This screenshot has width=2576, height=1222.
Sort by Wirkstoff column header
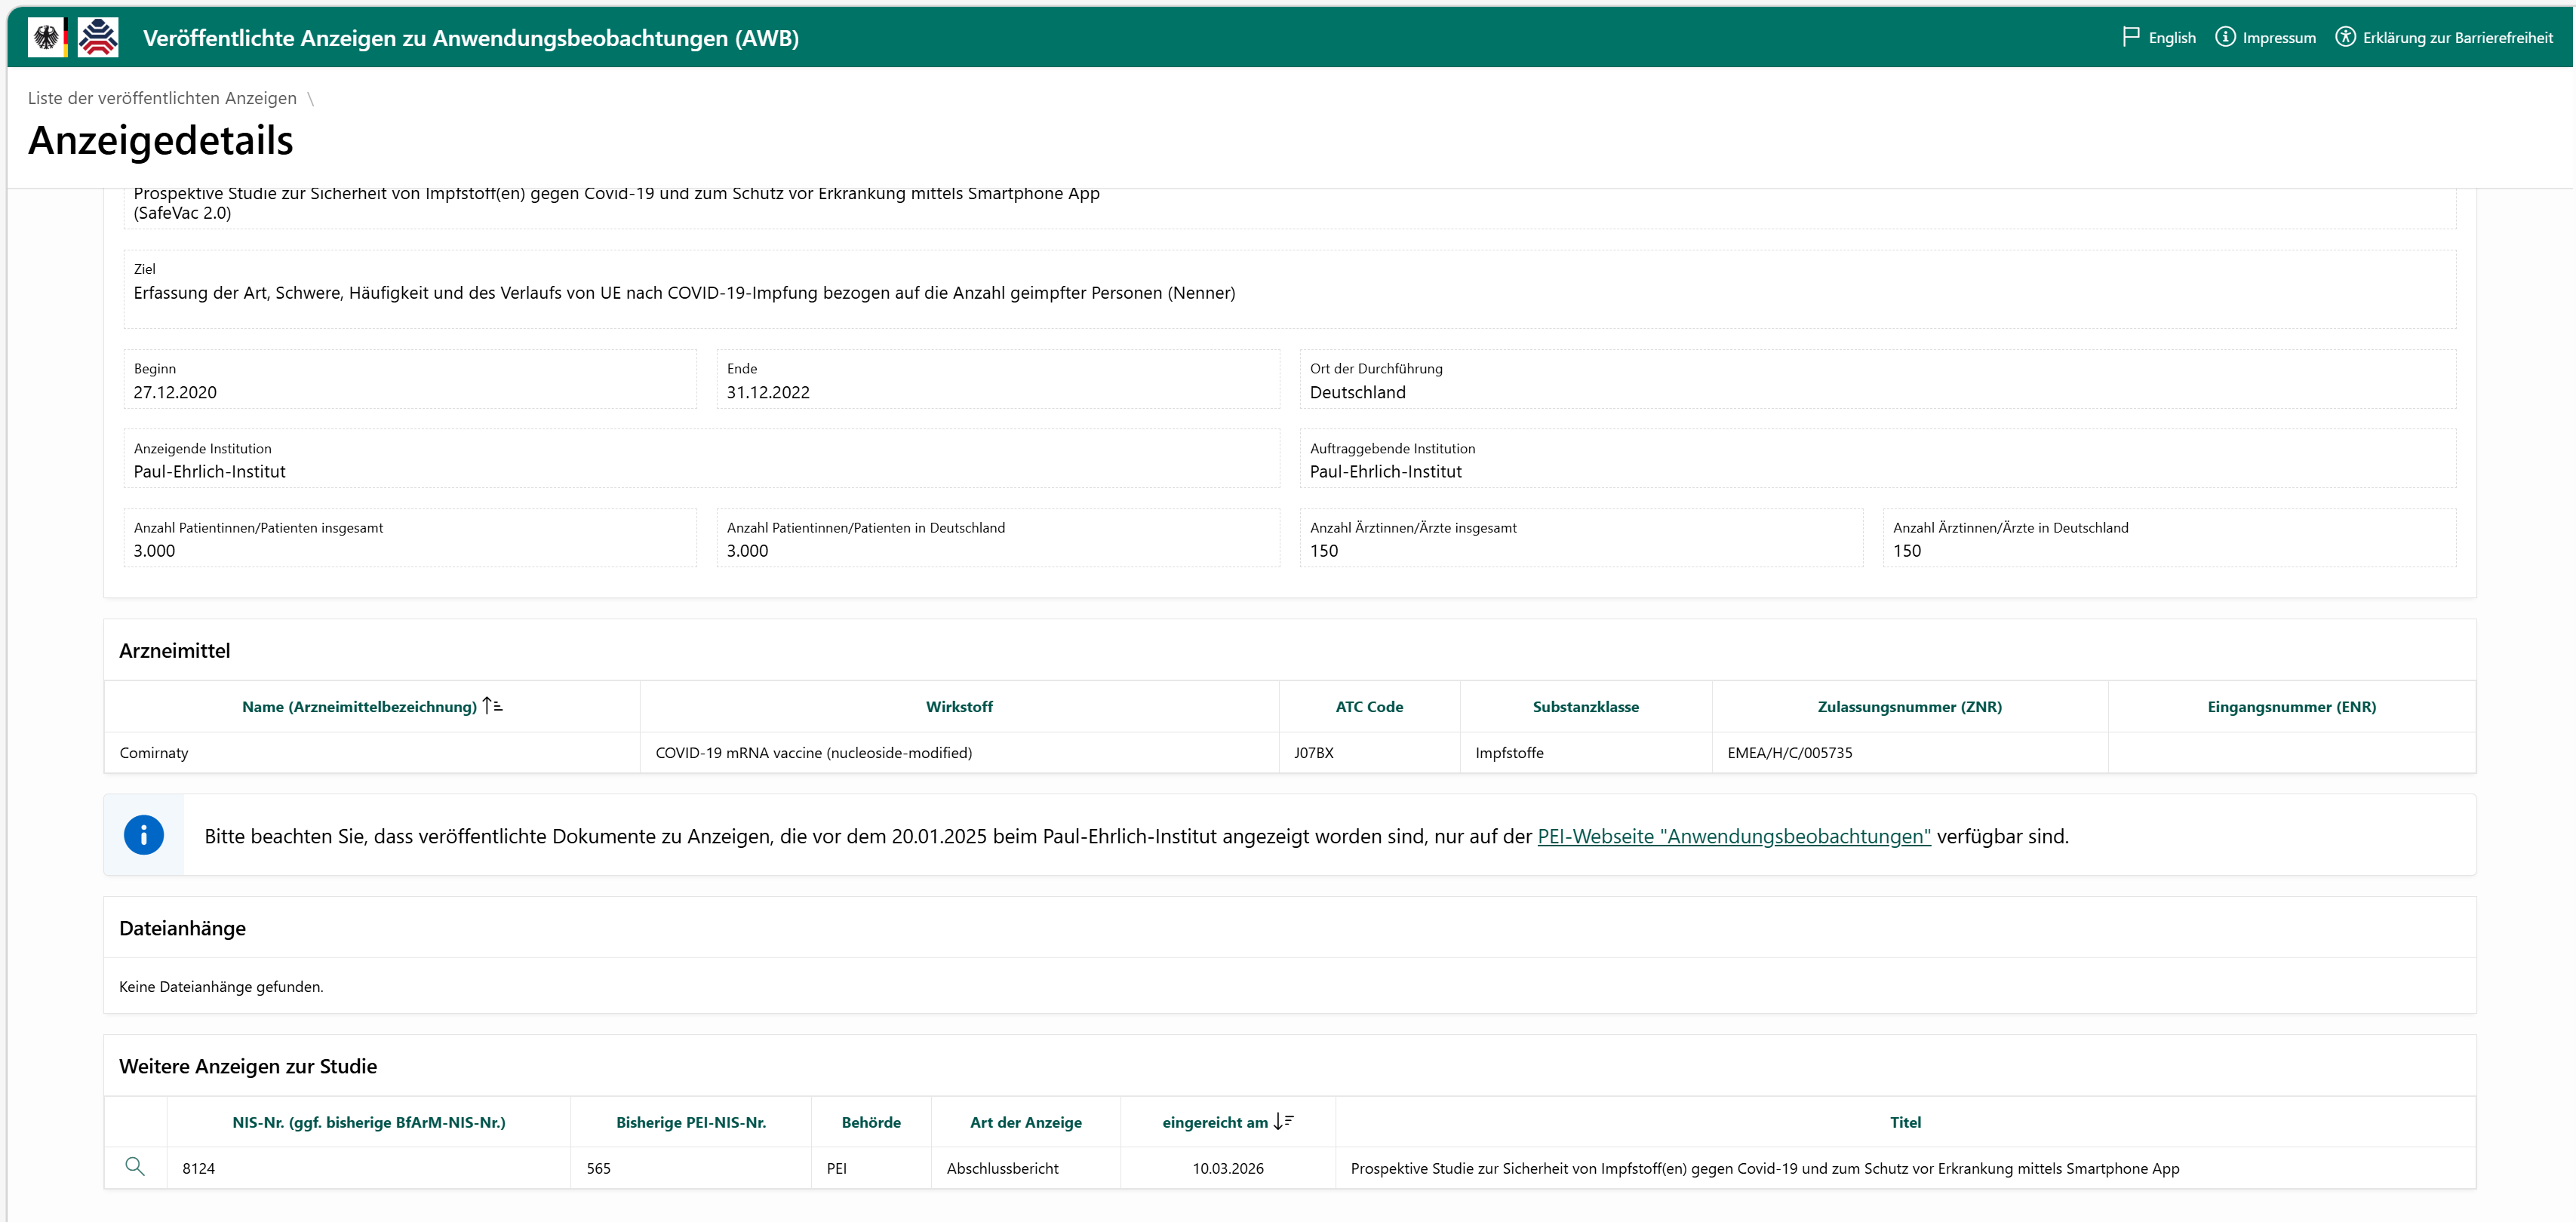coord(958,707)
